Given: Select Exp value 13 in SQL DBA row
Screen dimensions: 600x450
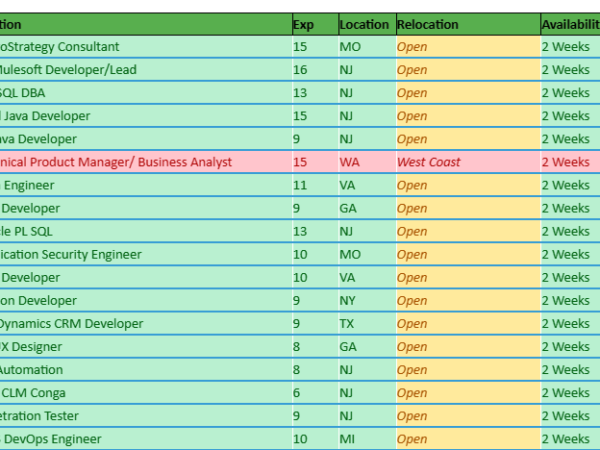Looking at the screenshot, I should 315,93.
